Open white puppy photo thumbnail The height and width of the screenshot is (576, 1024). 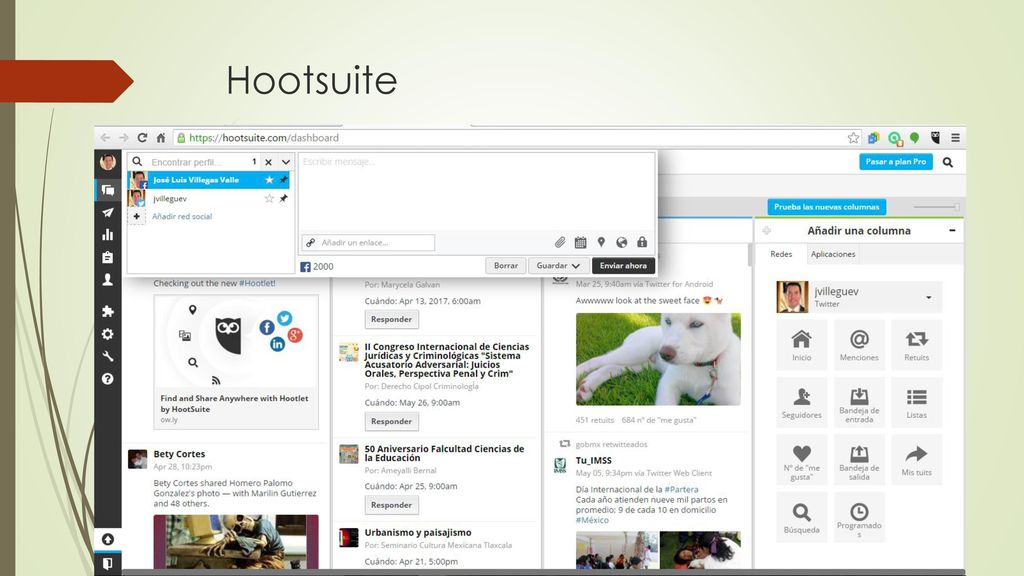(658, 359)
